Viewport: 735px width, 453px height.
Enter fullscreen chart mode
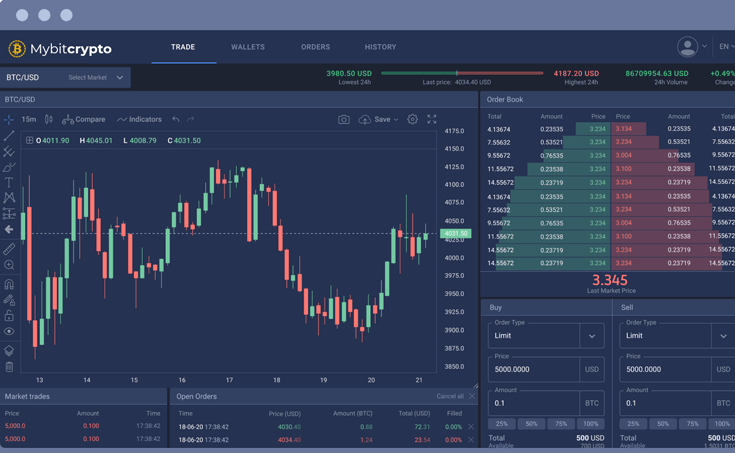coord(432,120)
